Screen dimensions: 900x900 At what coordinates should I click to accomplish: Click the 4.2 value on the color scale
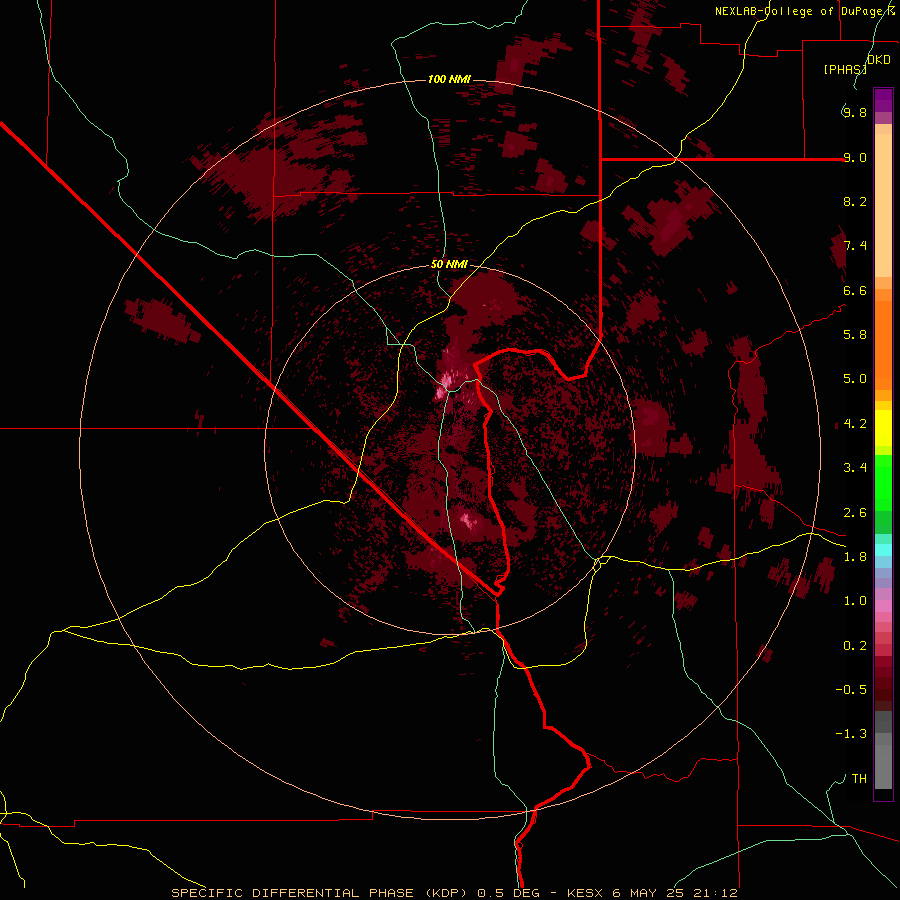click(855, 424)
